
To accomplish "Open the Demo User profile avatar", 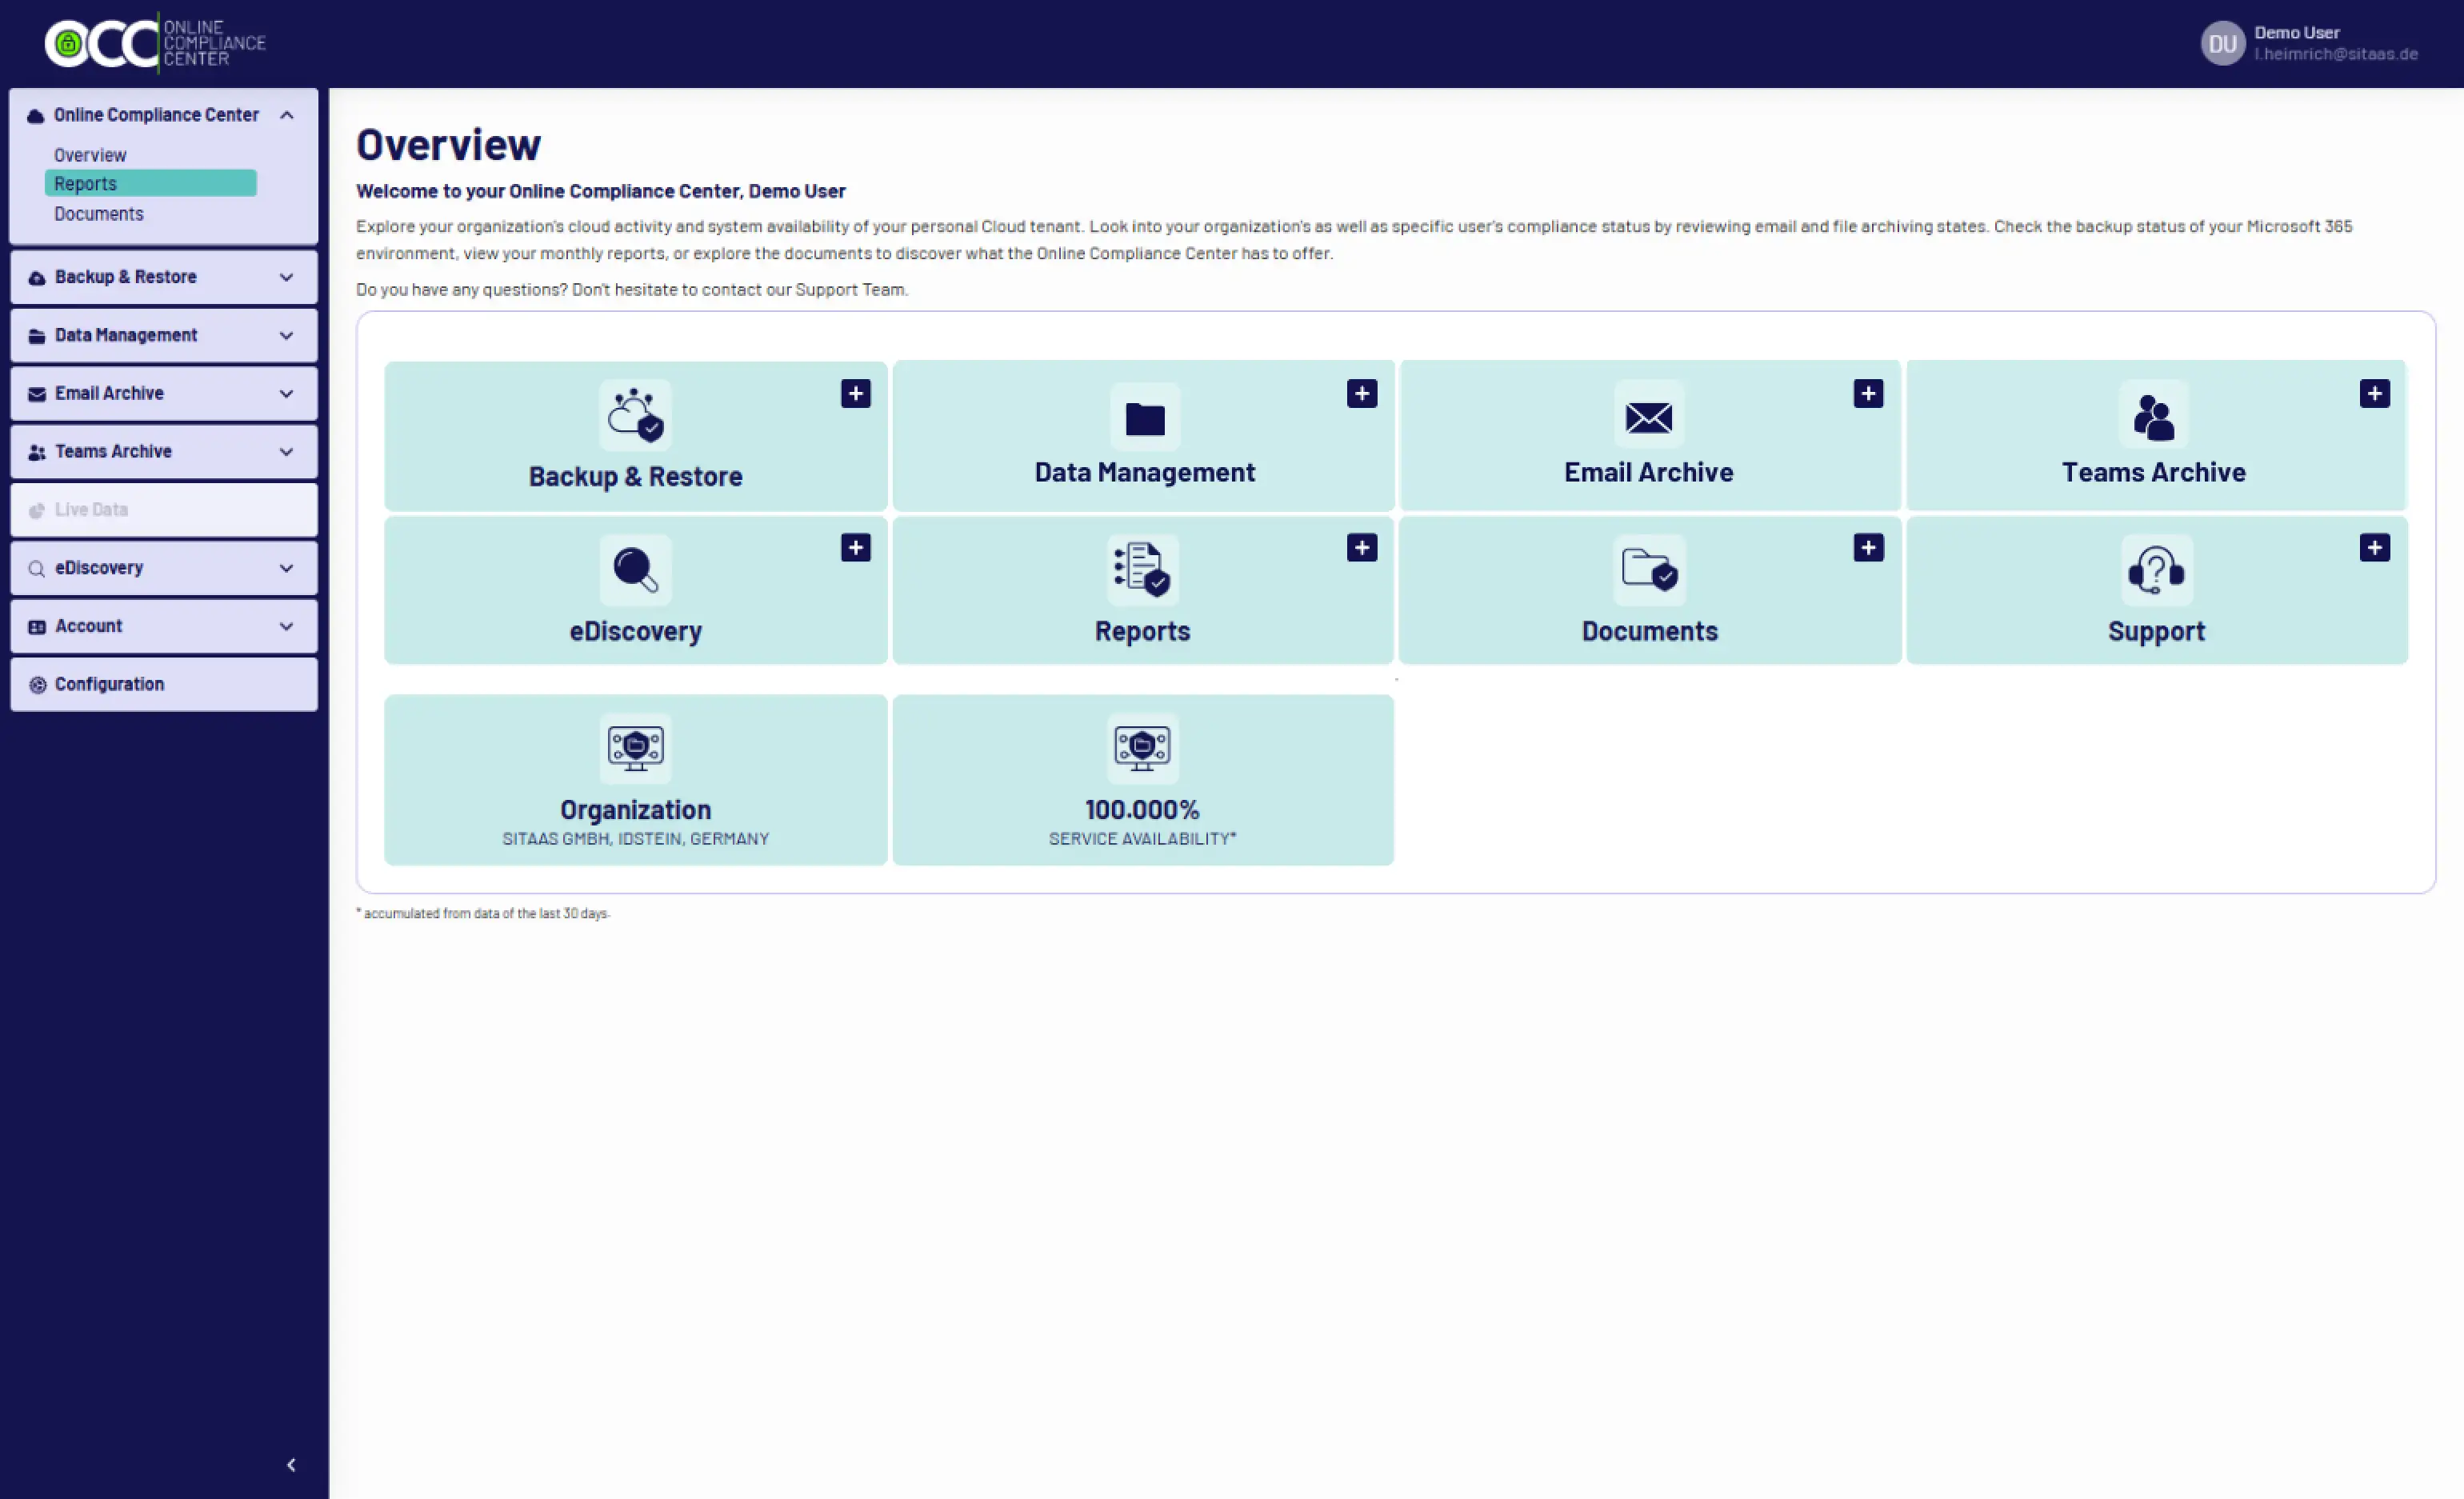I will point(2222,43).
